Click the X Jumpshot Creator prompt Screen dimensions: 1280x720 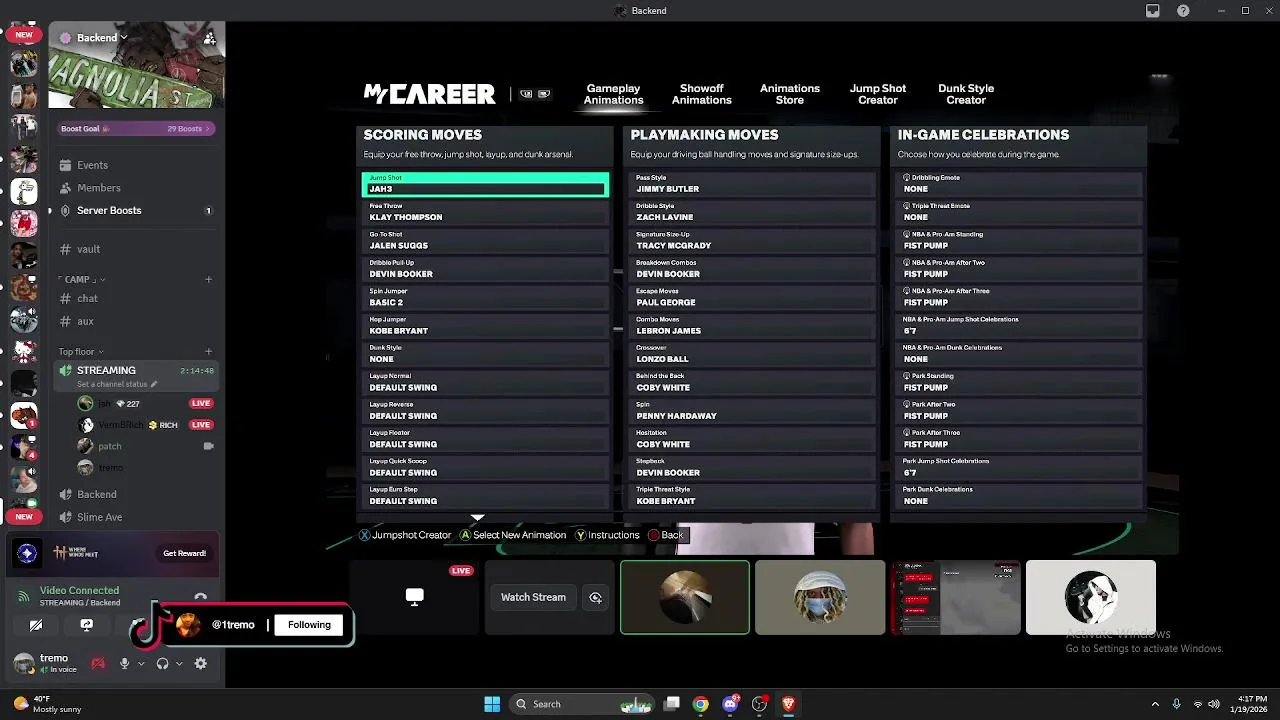(x=405, y=535)
